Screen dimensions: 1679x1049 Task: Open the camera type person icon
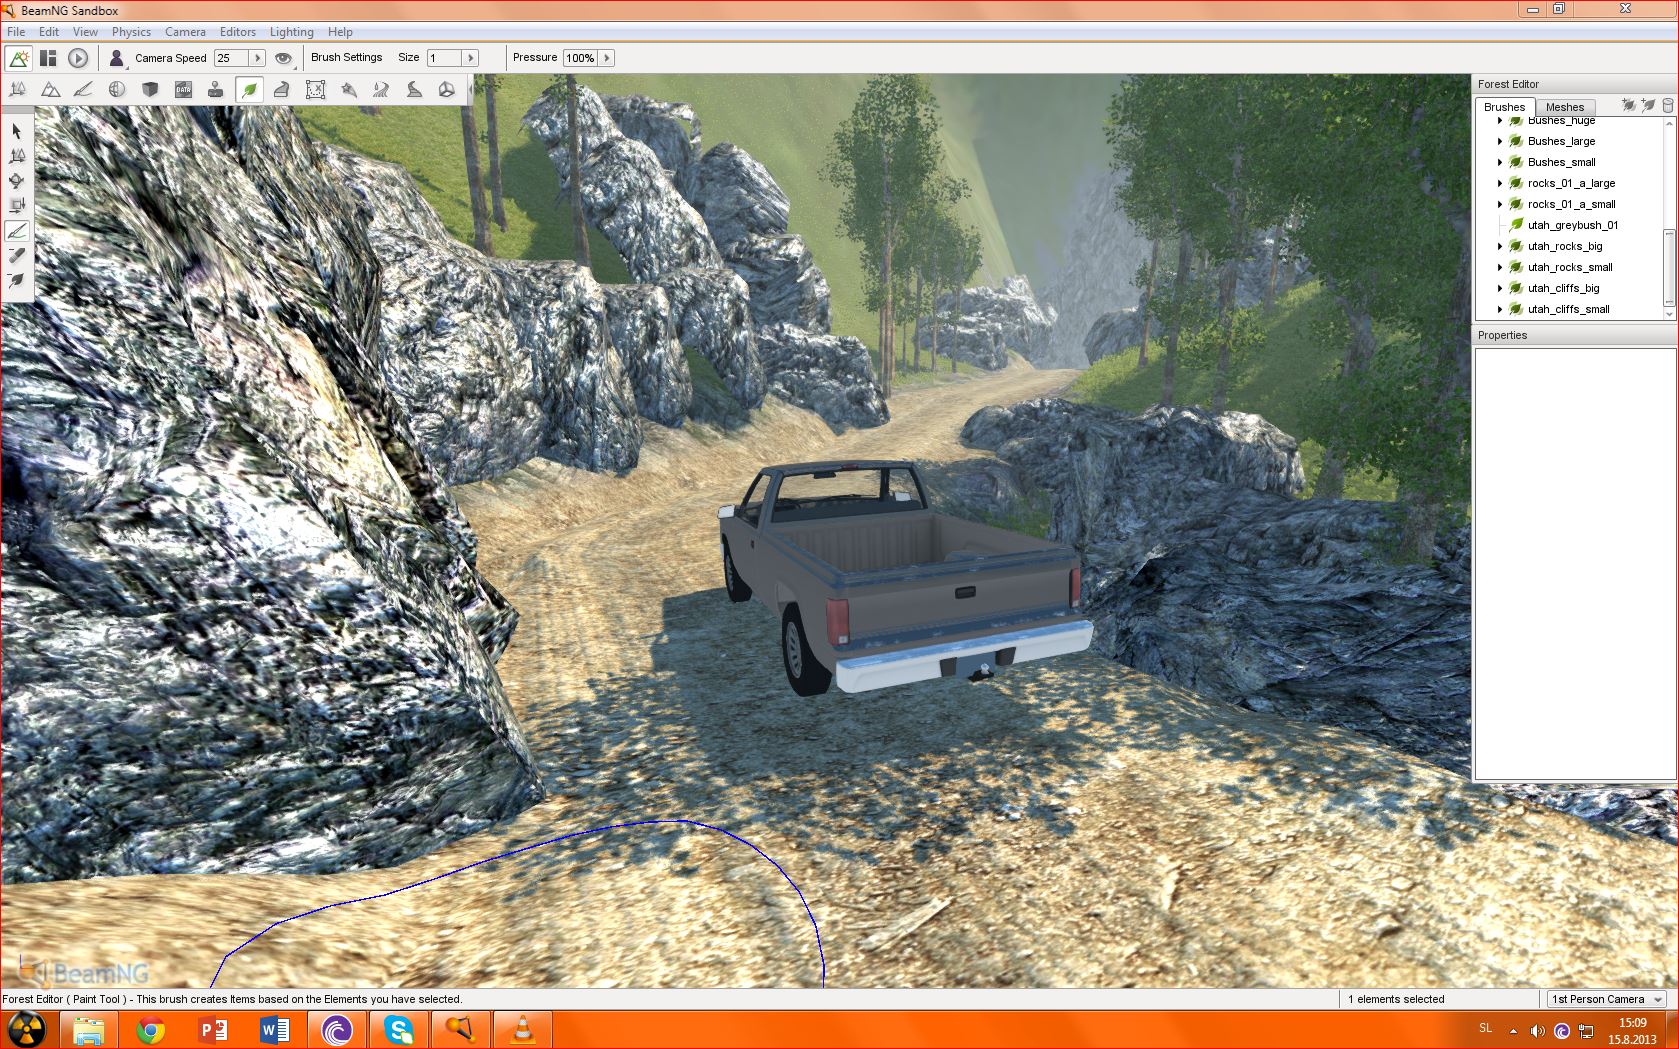(117, 58)
